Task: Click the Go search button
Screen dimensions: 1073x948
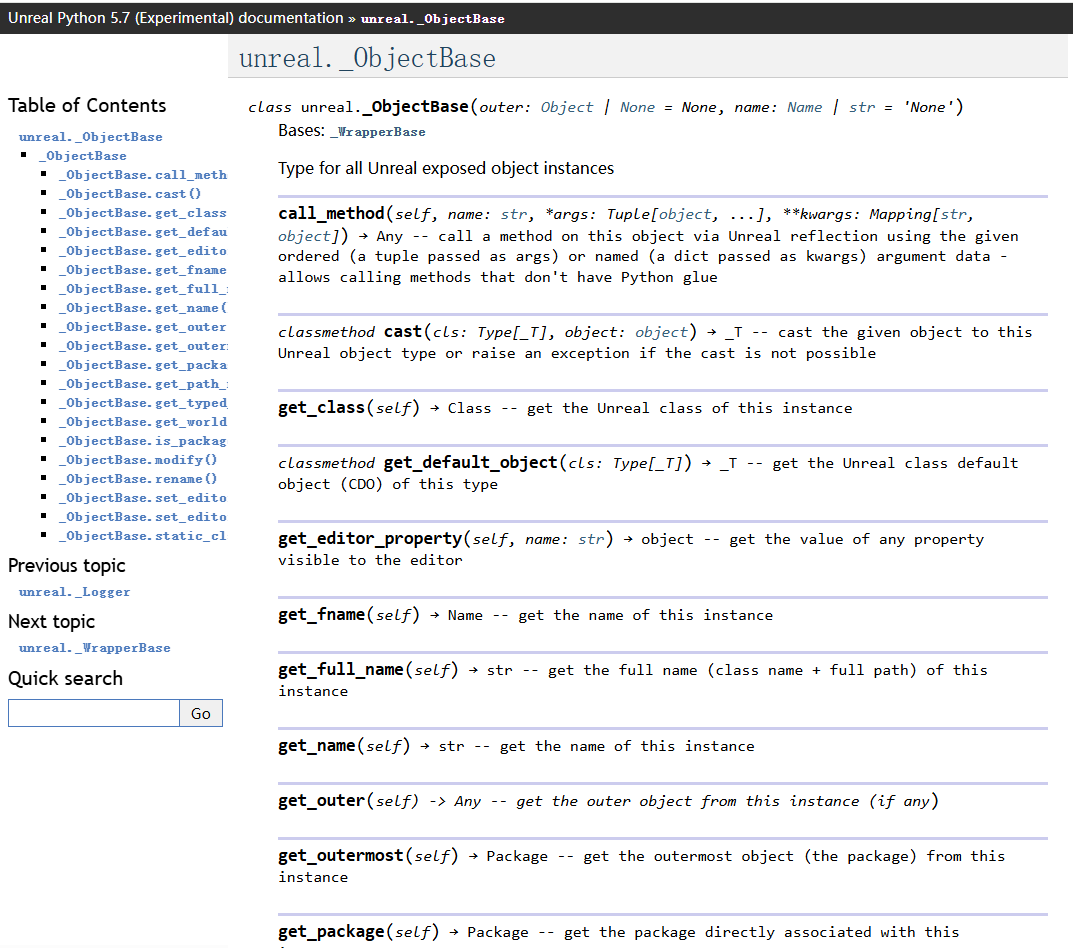Action: [201, 713]
